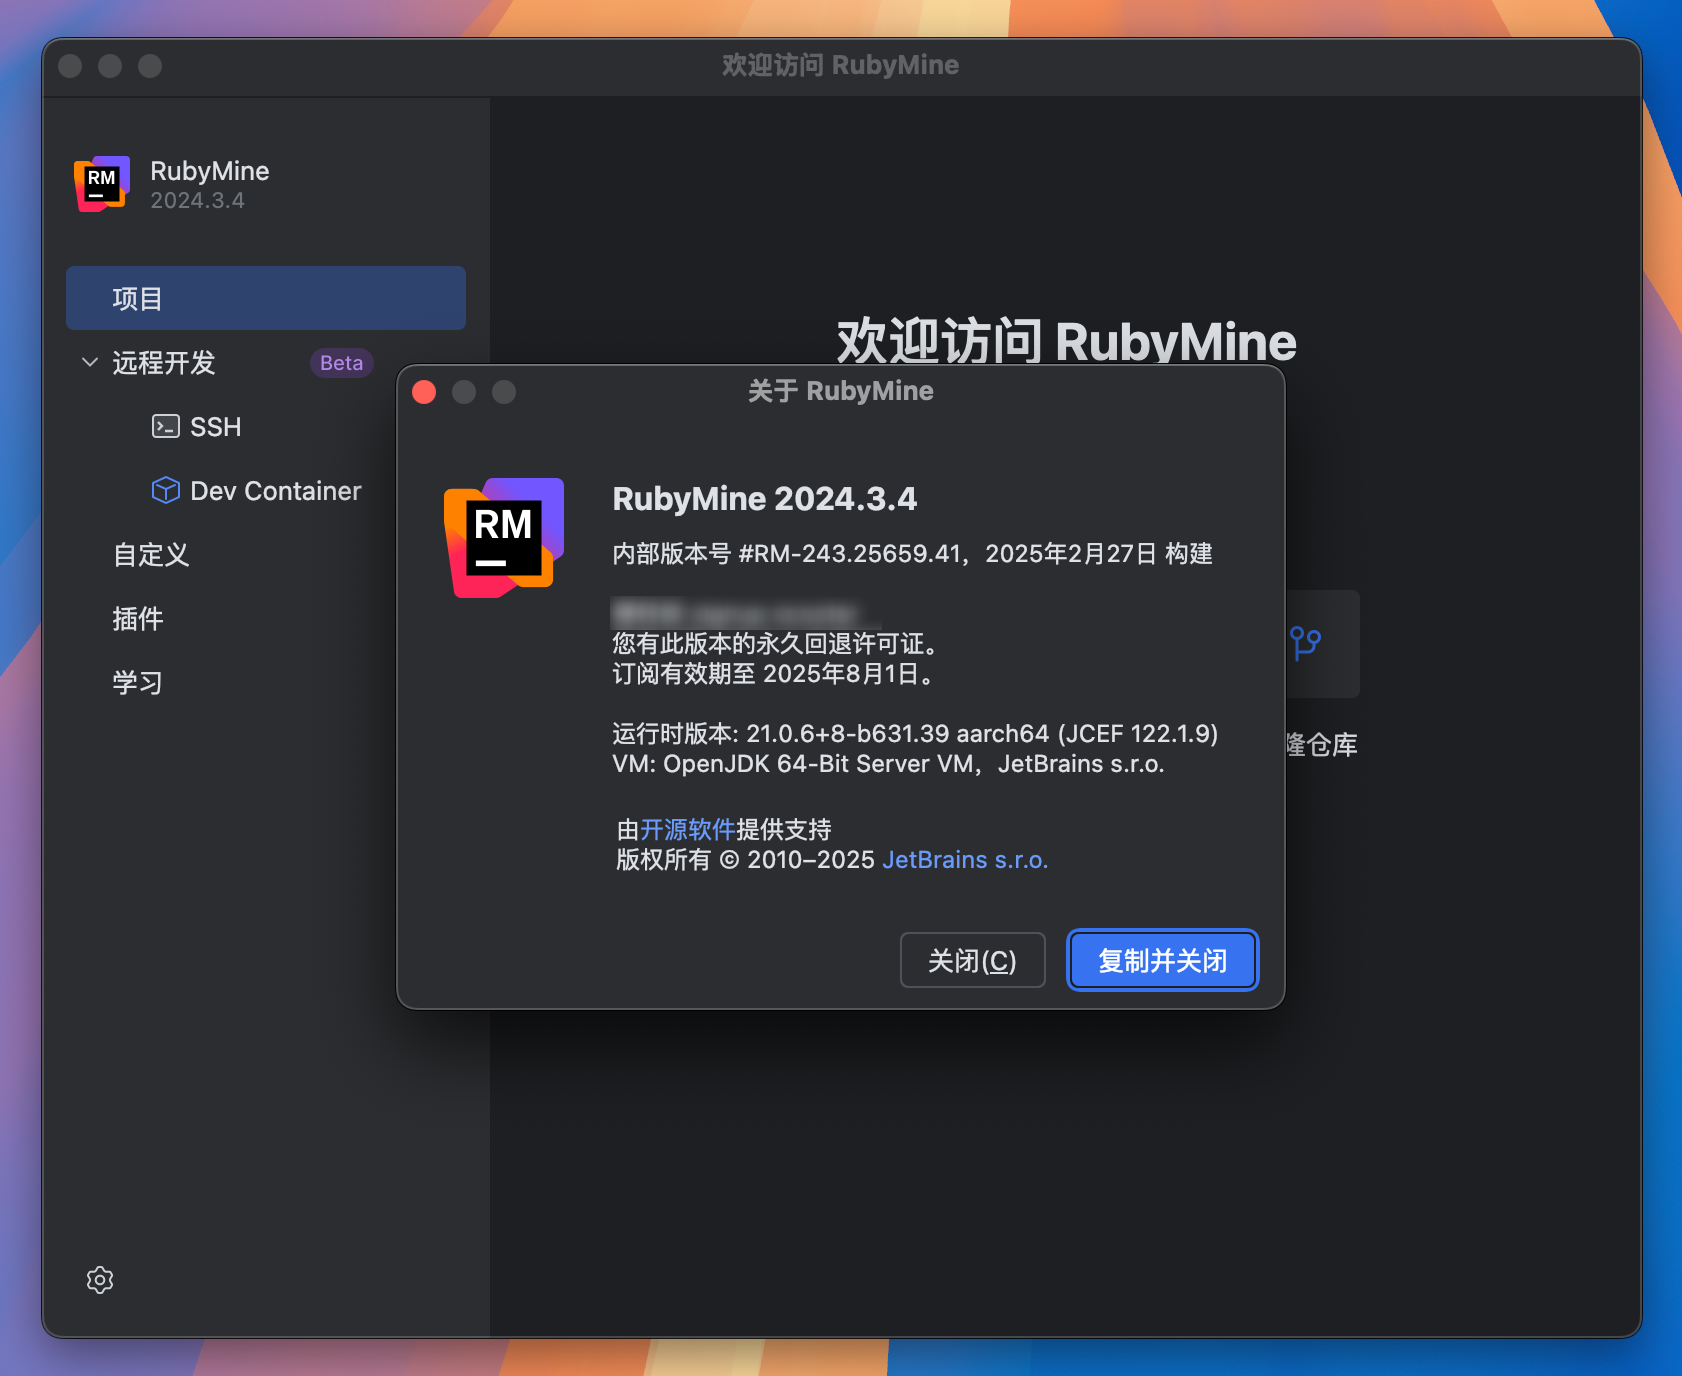Collapse the 远程开发 section chevron
This screenshot has width=1682, height=1376.
click(x=90, y=362)
